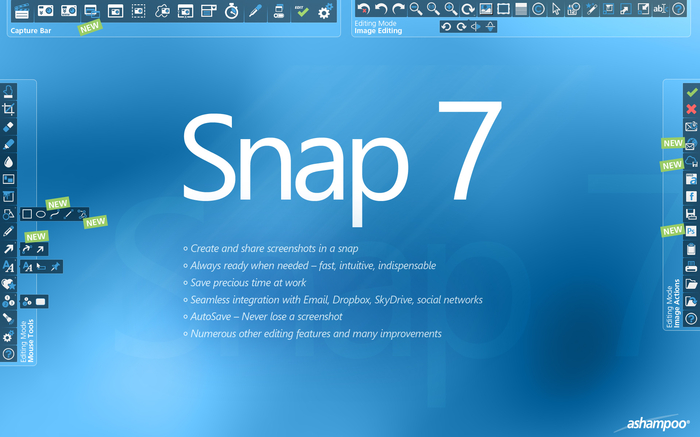The height and width of the screenshot is (437, 700).
Task: Open folder icon in Image Actions
Action: tap(692, 284)
